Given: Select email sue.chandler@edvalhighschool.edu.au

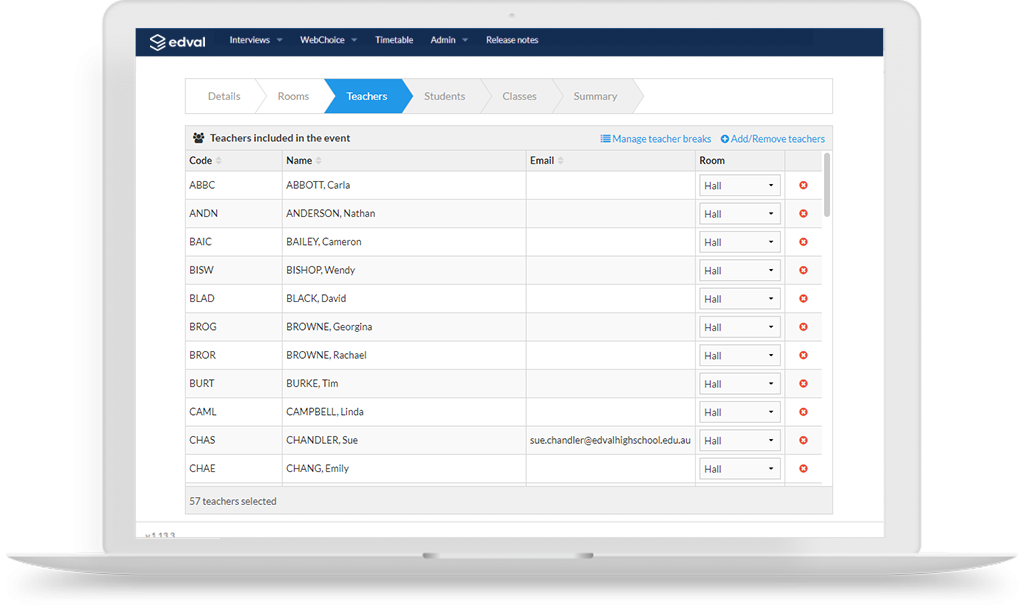Looking at the screenshot, I should point(610,440).
